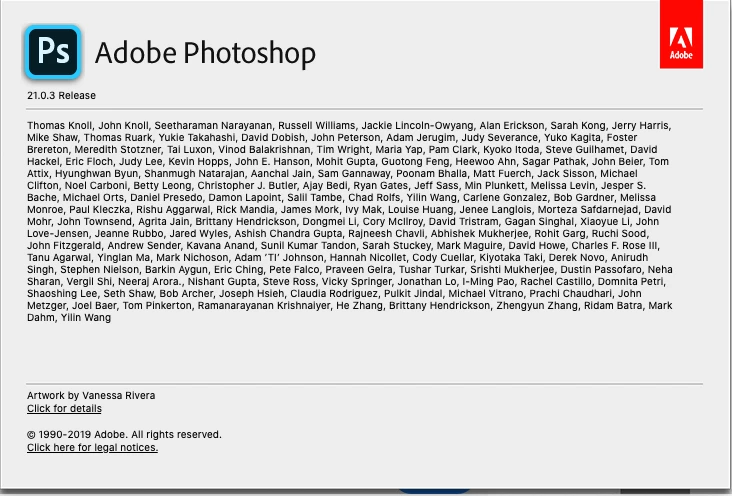The width and height of the screenshot is (732, 496).
Task: Click the Photoshop Ps app icon
Action: click(53, 52)
